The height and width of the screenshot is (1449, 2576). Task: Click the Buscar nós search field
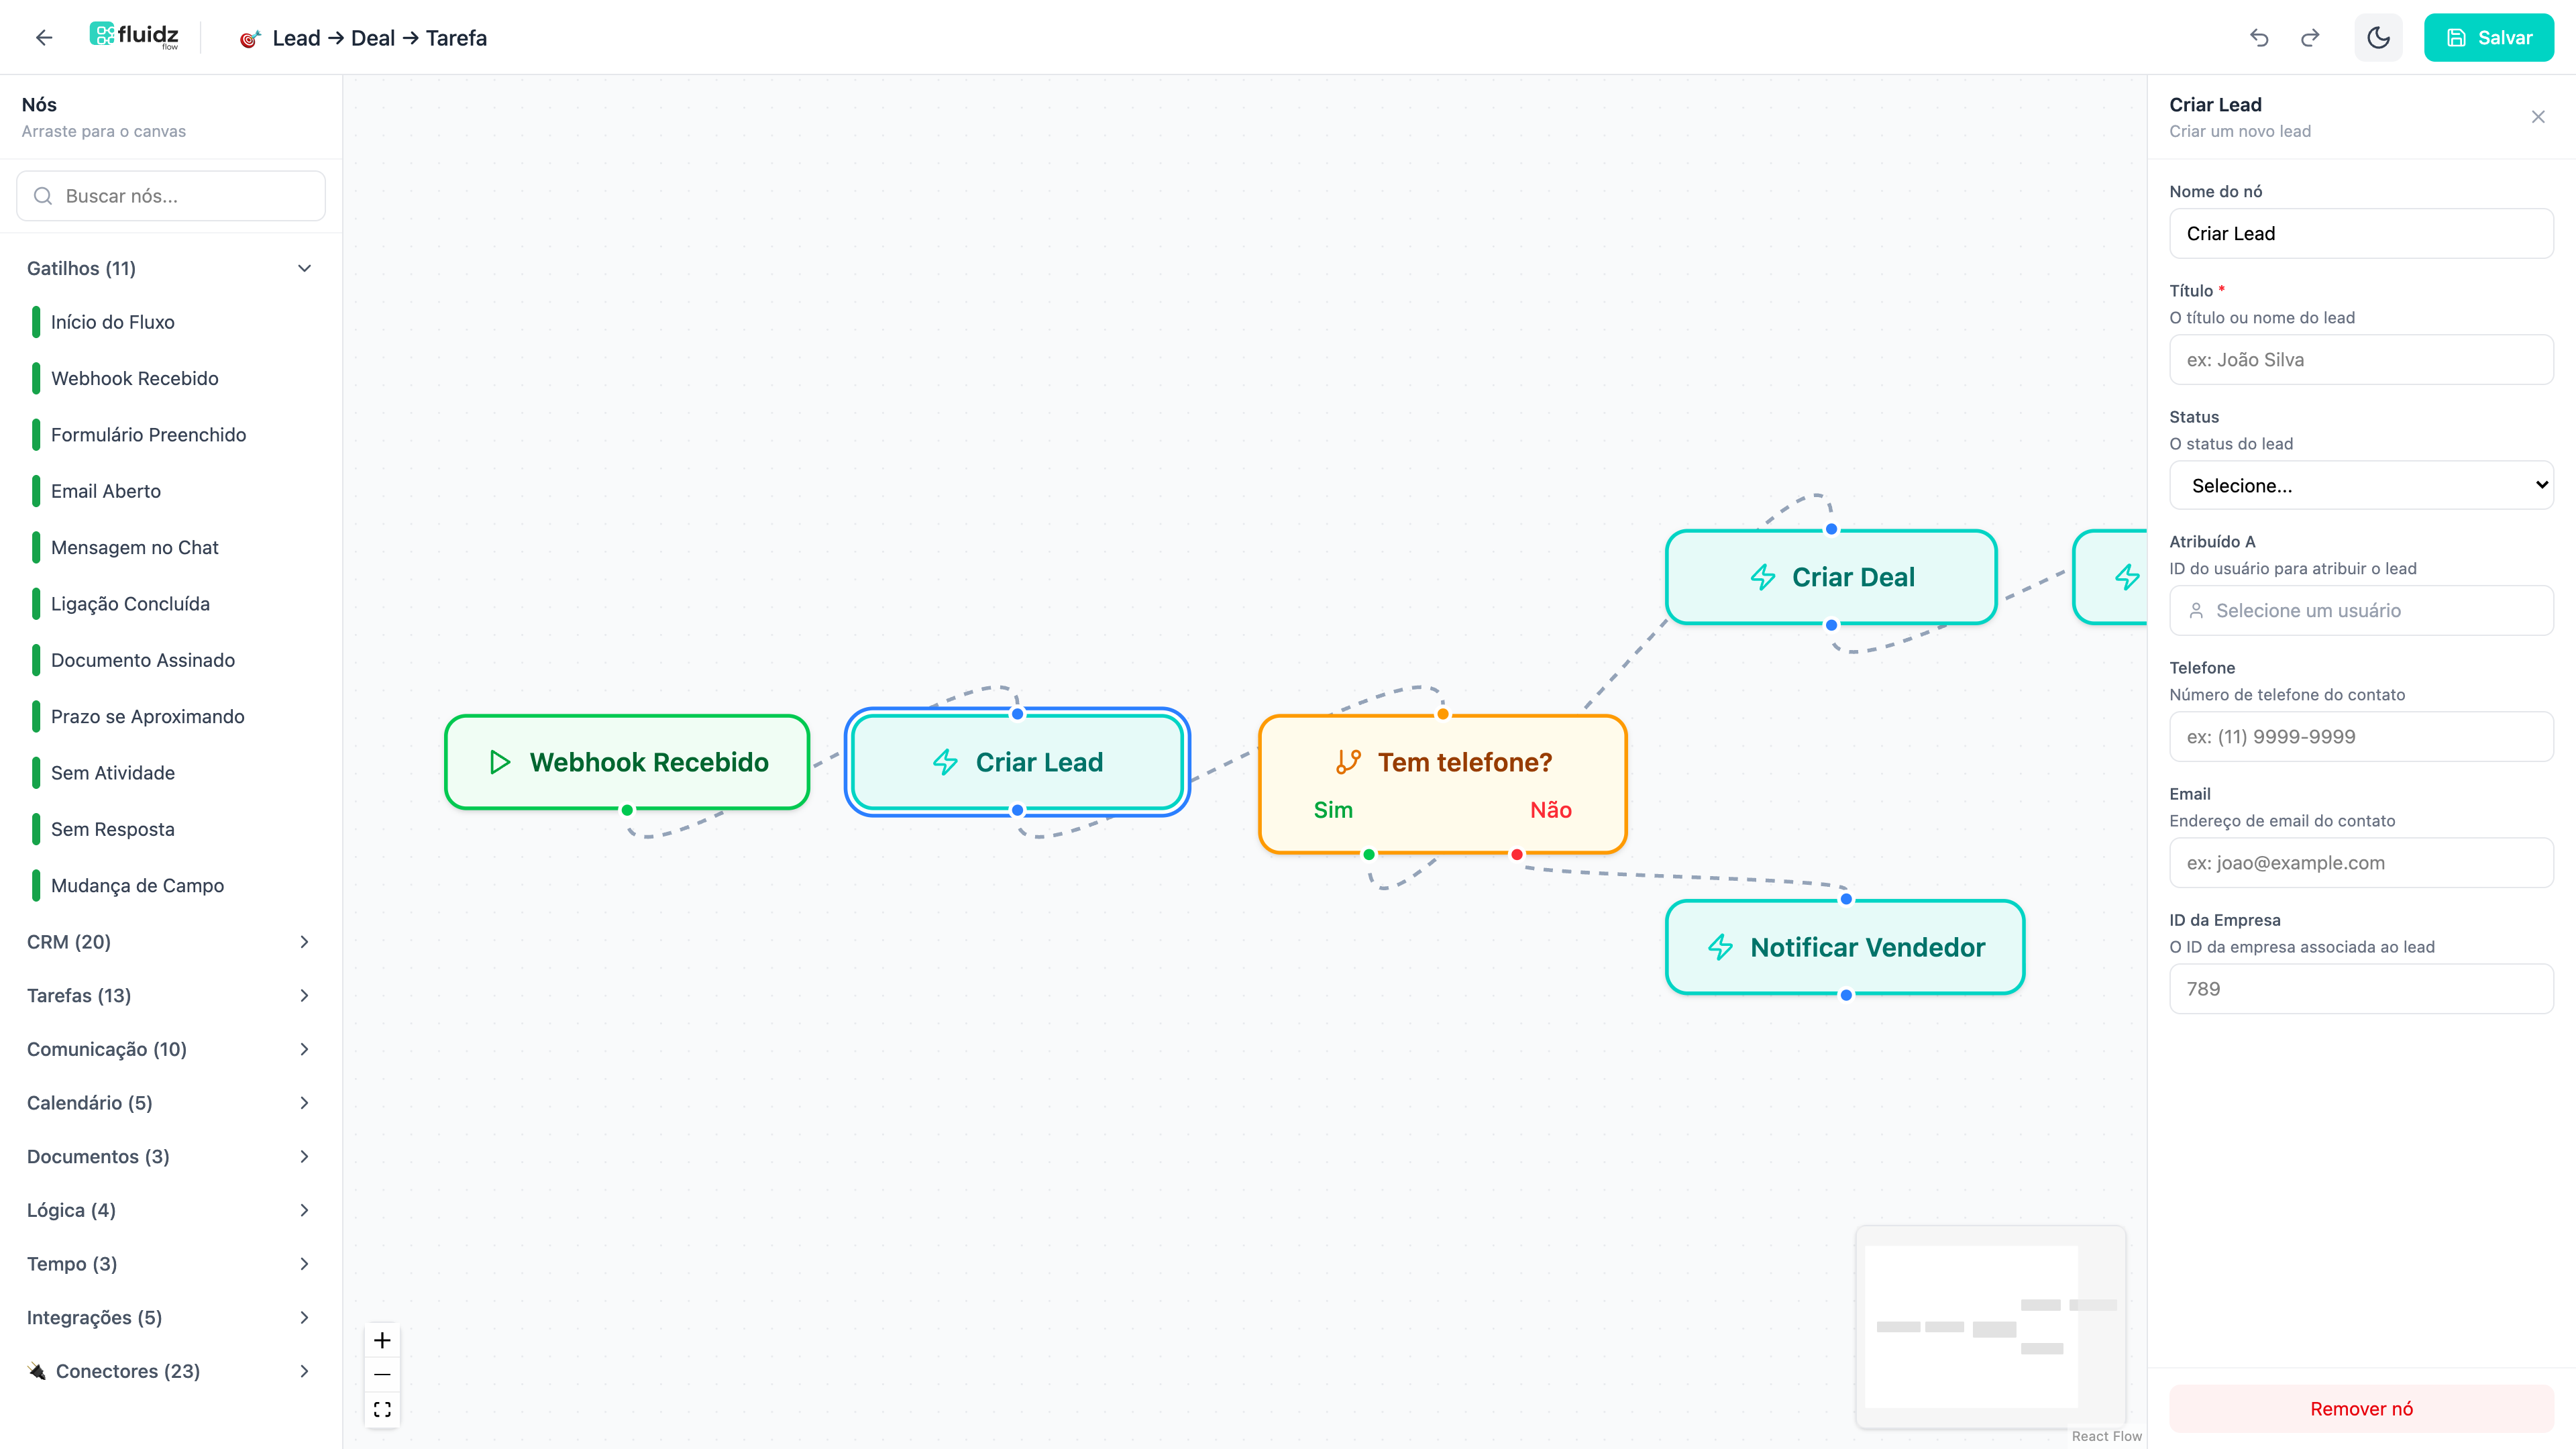point(172,196)
